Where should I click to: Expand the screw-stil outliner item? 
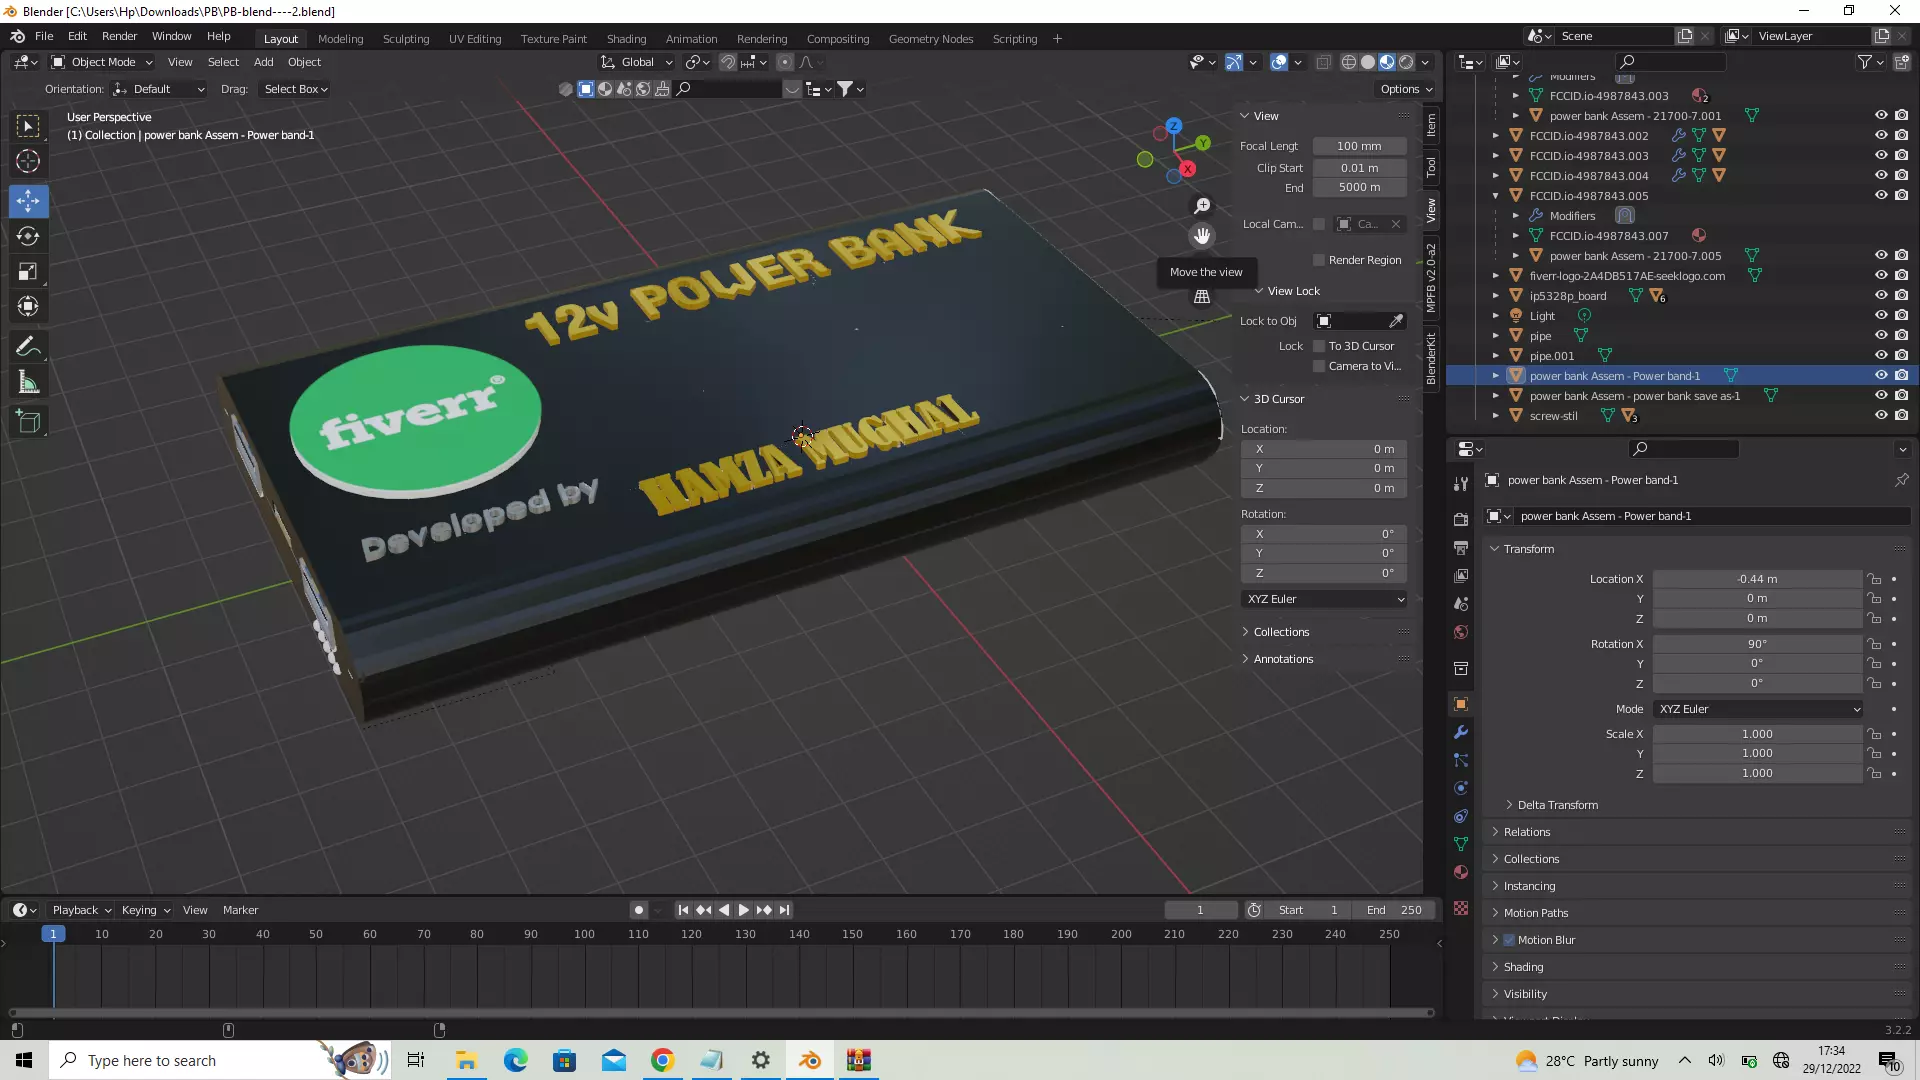pos(1496,416)
